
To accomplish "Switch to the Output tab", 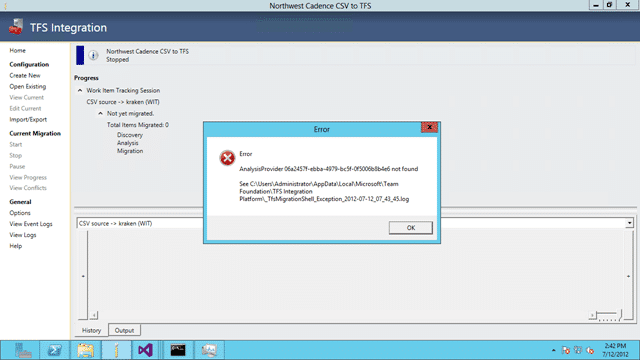I will pos(124,331).
